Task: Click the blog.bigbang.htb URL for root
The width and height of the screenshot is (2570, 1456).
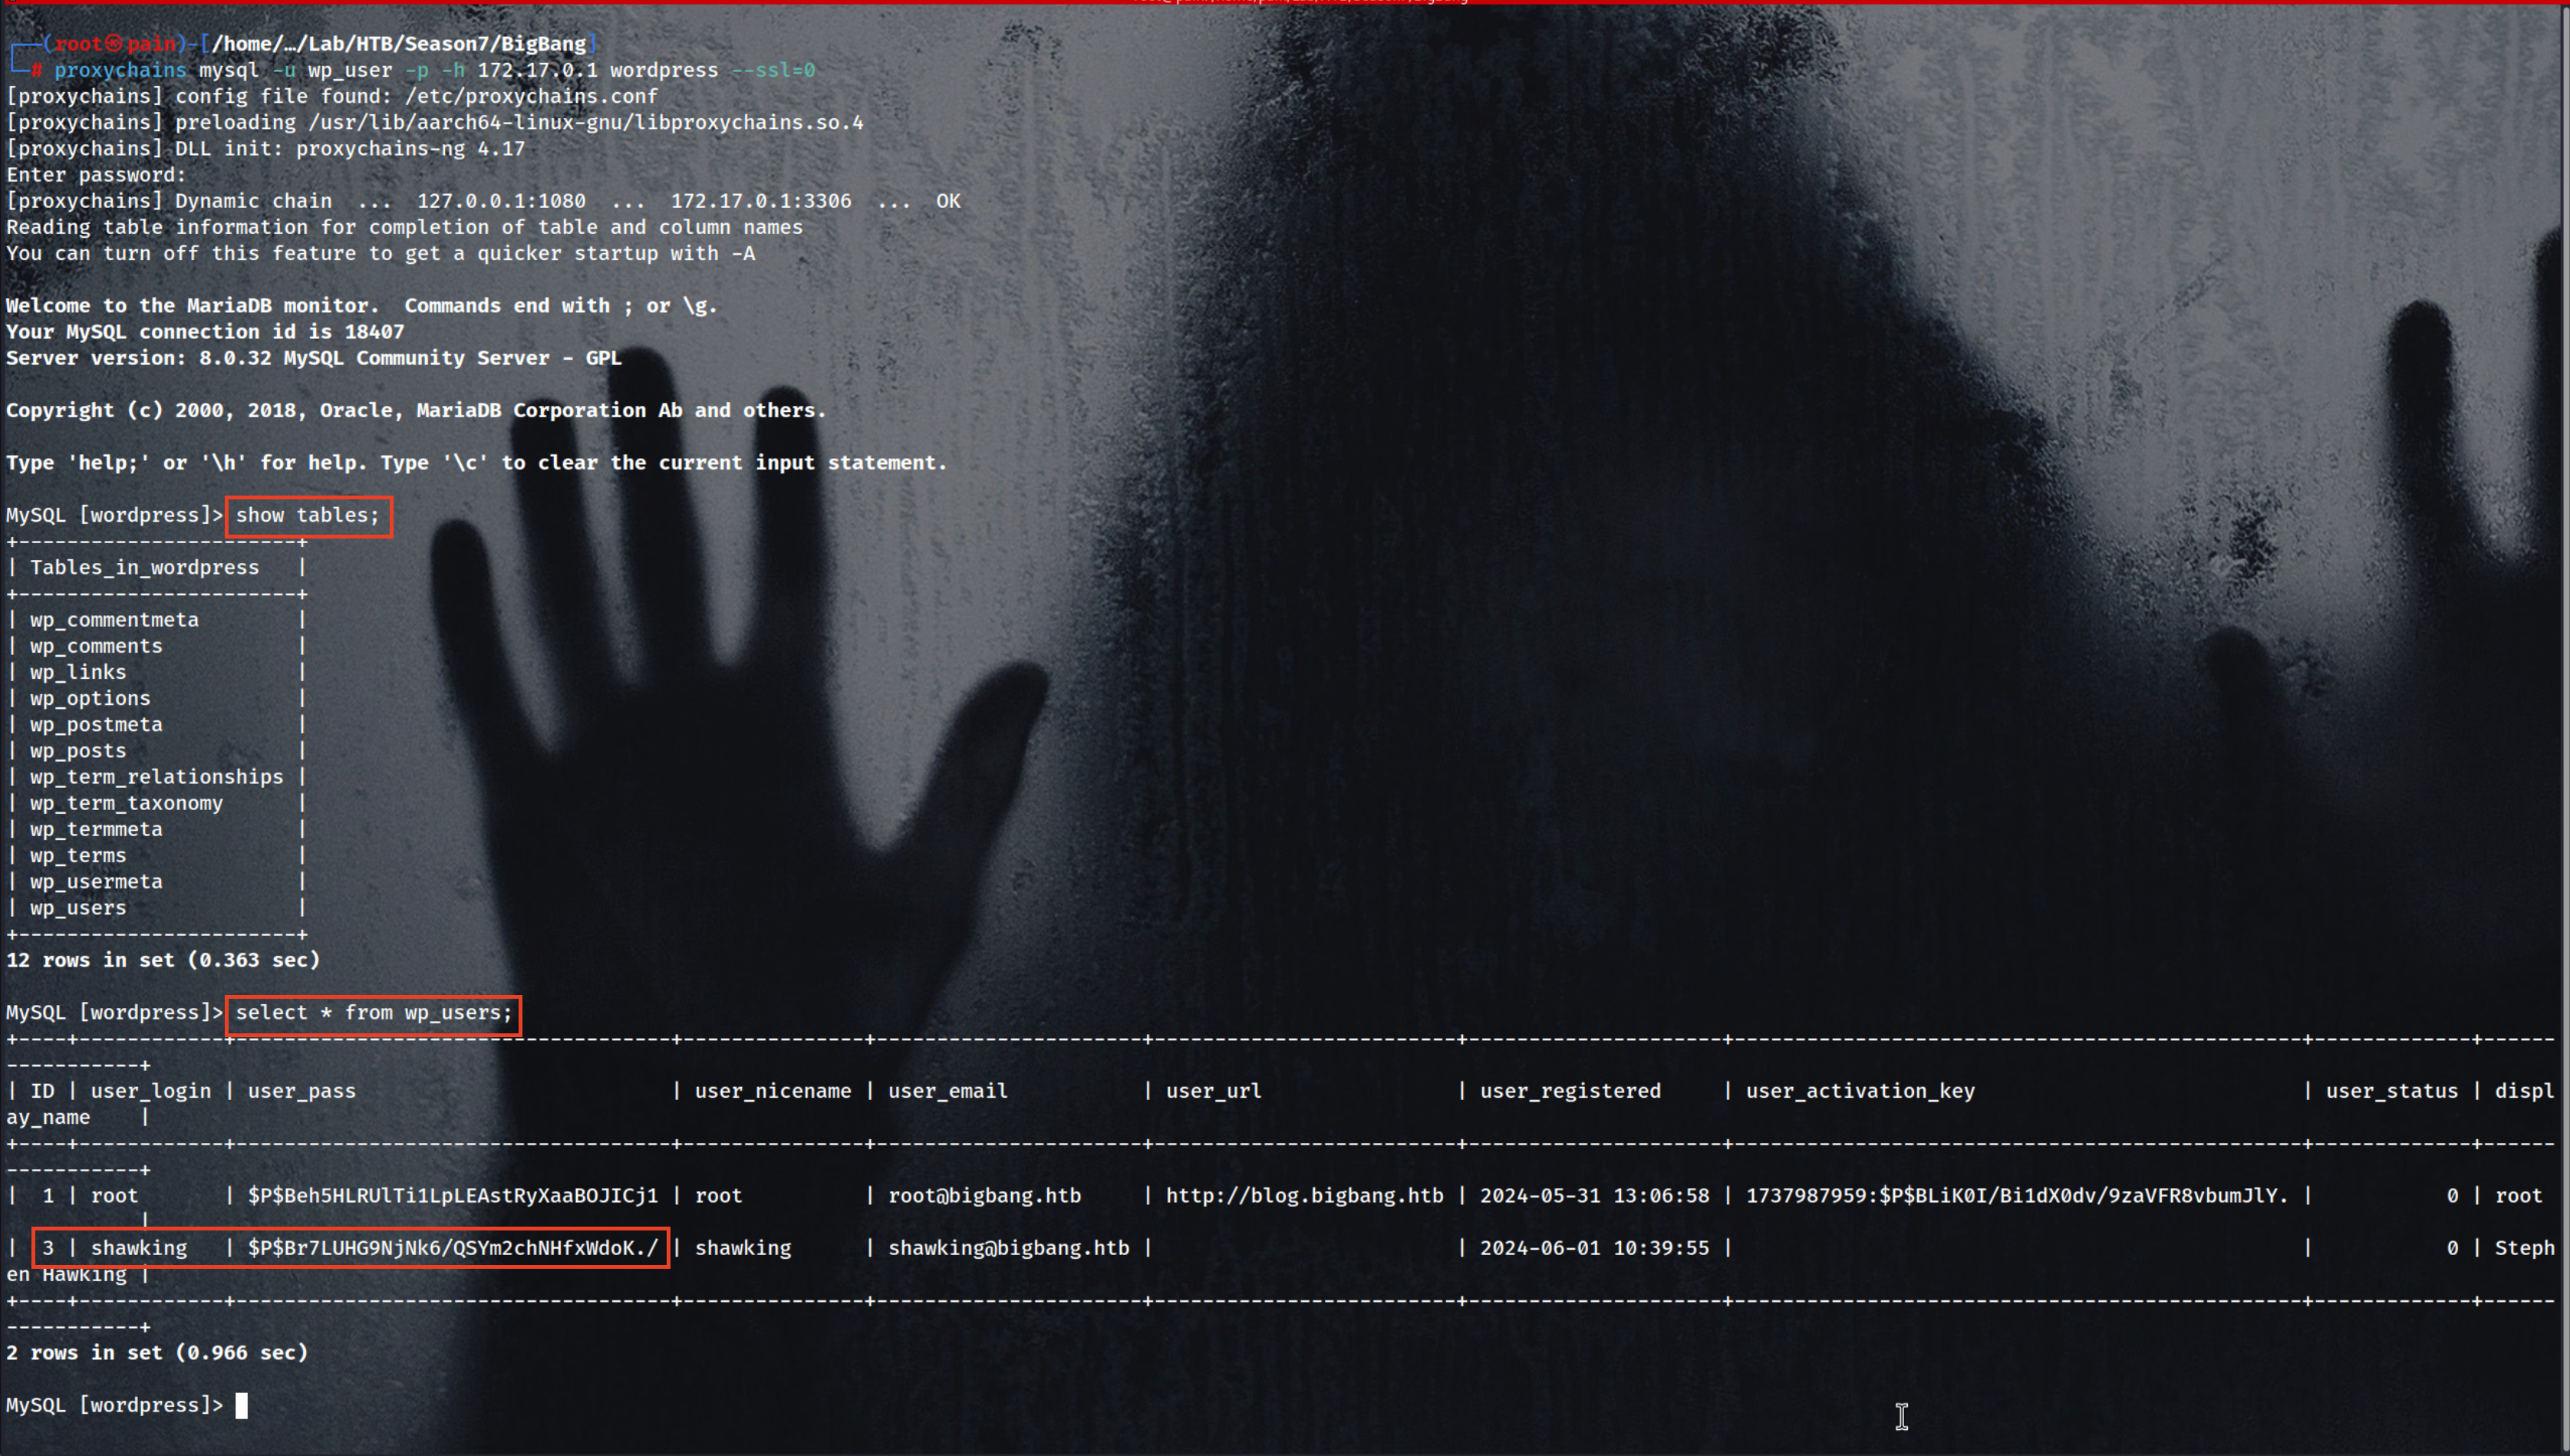Action: point(1304,1196)
